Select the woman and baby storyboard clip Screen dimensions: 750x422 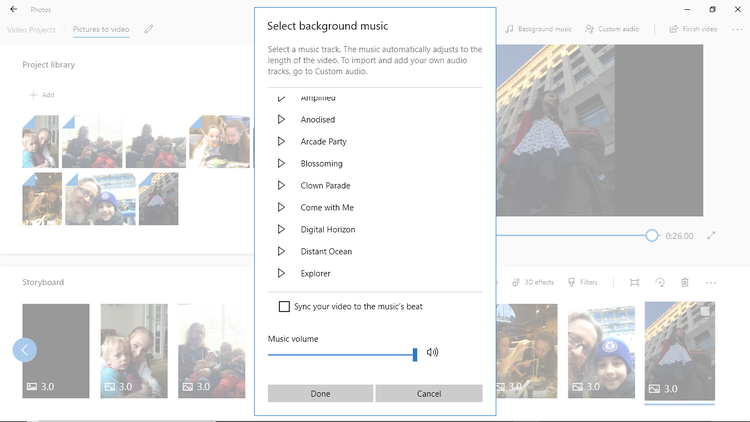[134, 351]
